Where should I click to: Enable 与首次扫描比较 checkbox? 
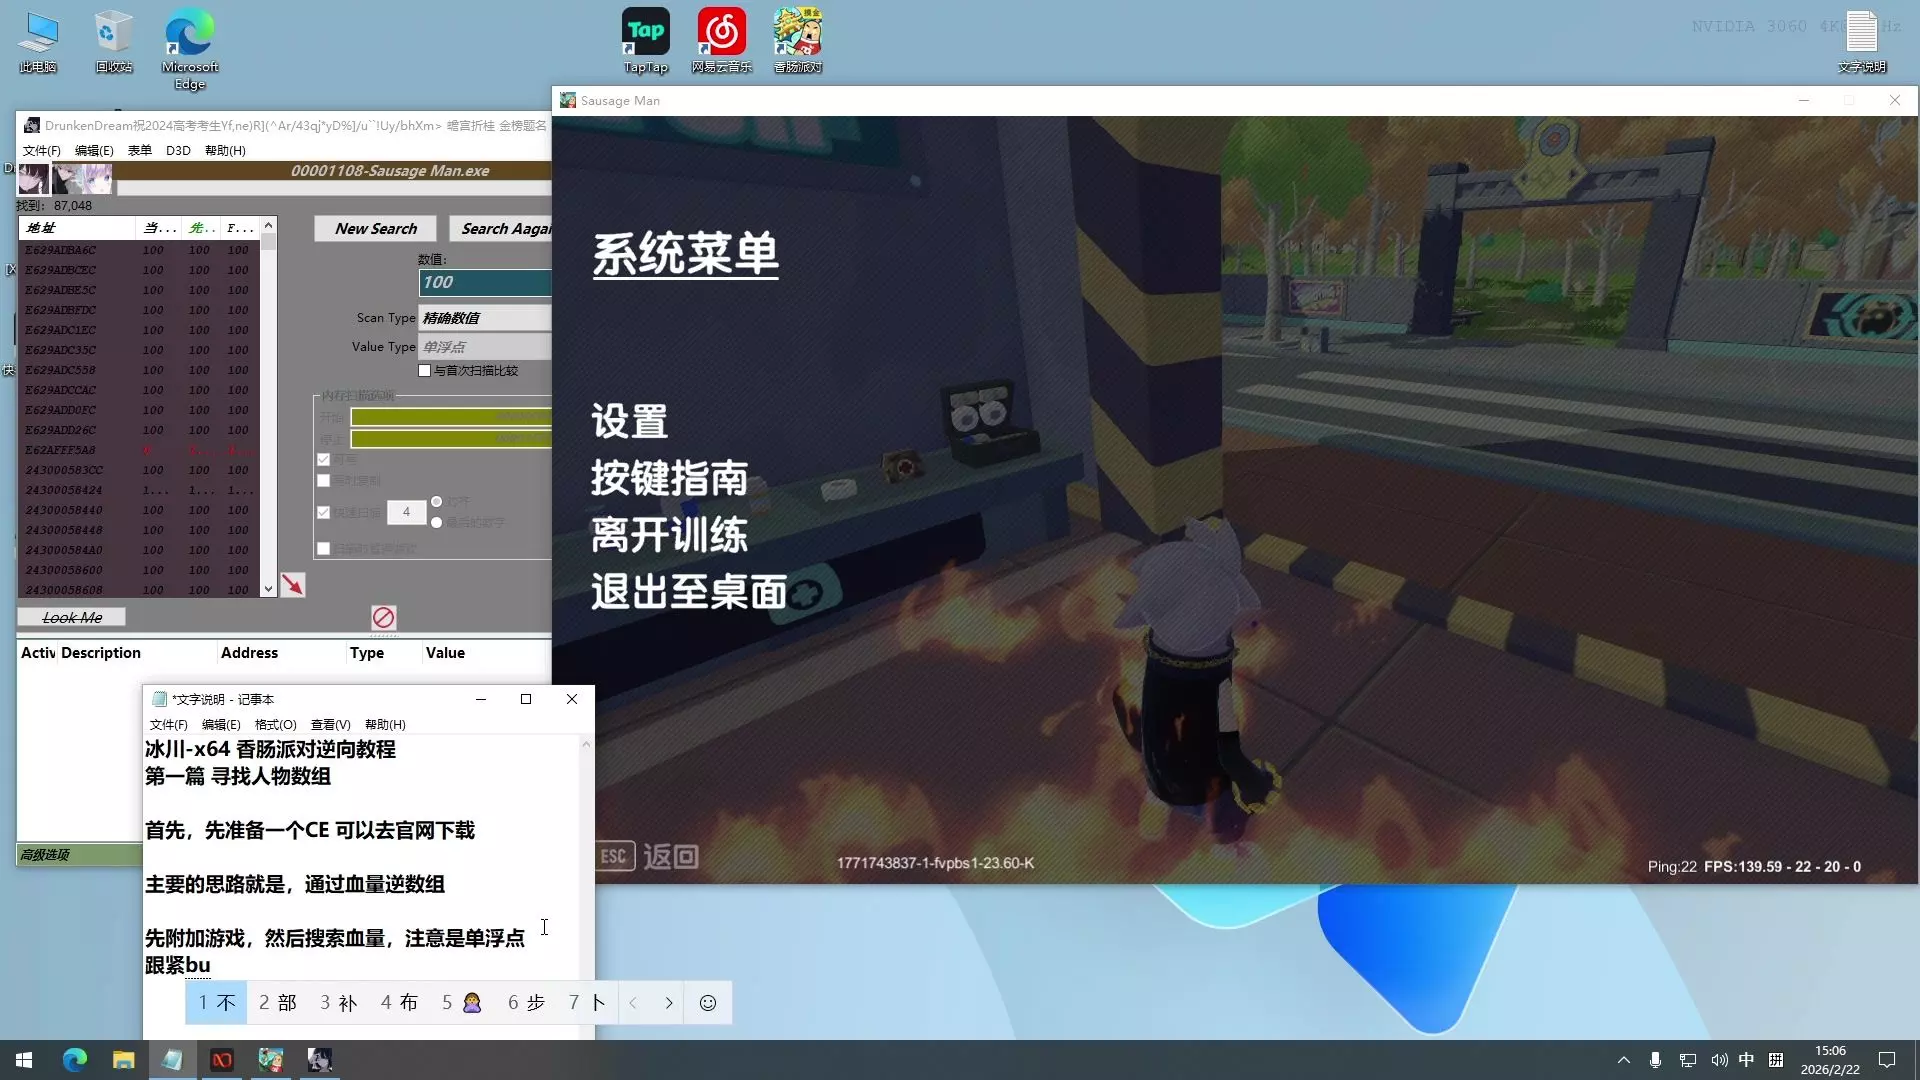[x=425, y=371]
